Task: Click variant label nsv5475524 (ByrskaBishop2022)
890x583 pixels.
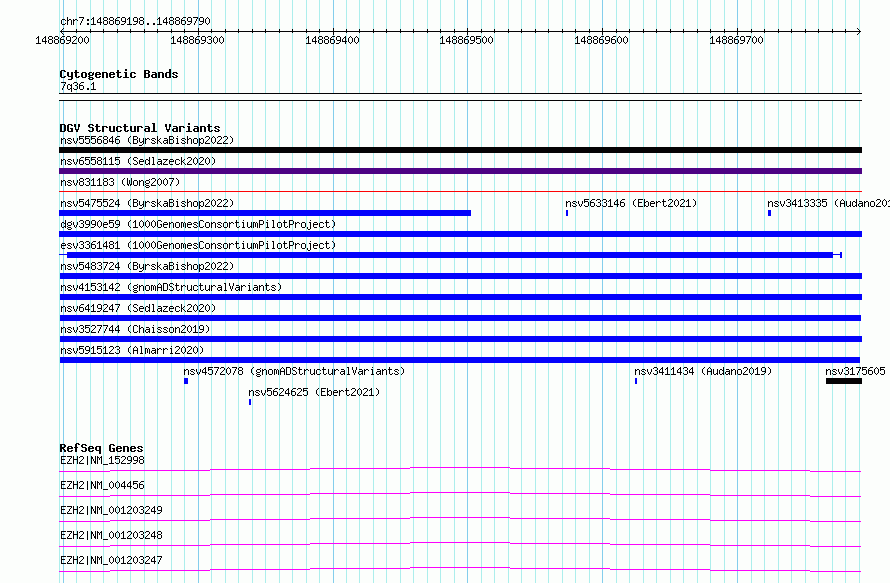Action: click(x=147, y=203)
